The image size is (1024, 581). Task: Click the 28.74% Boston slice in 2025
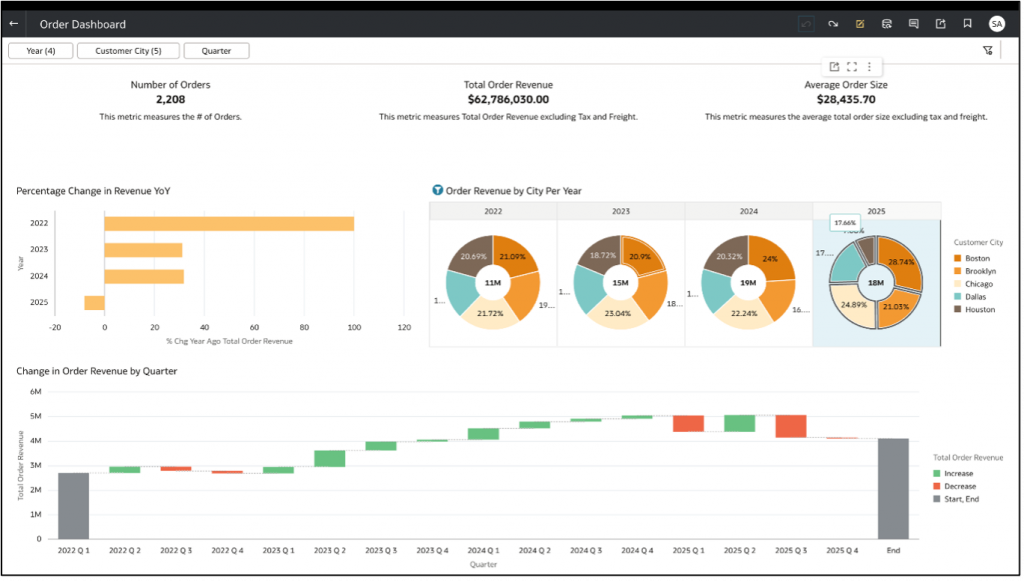click(901, 261)
